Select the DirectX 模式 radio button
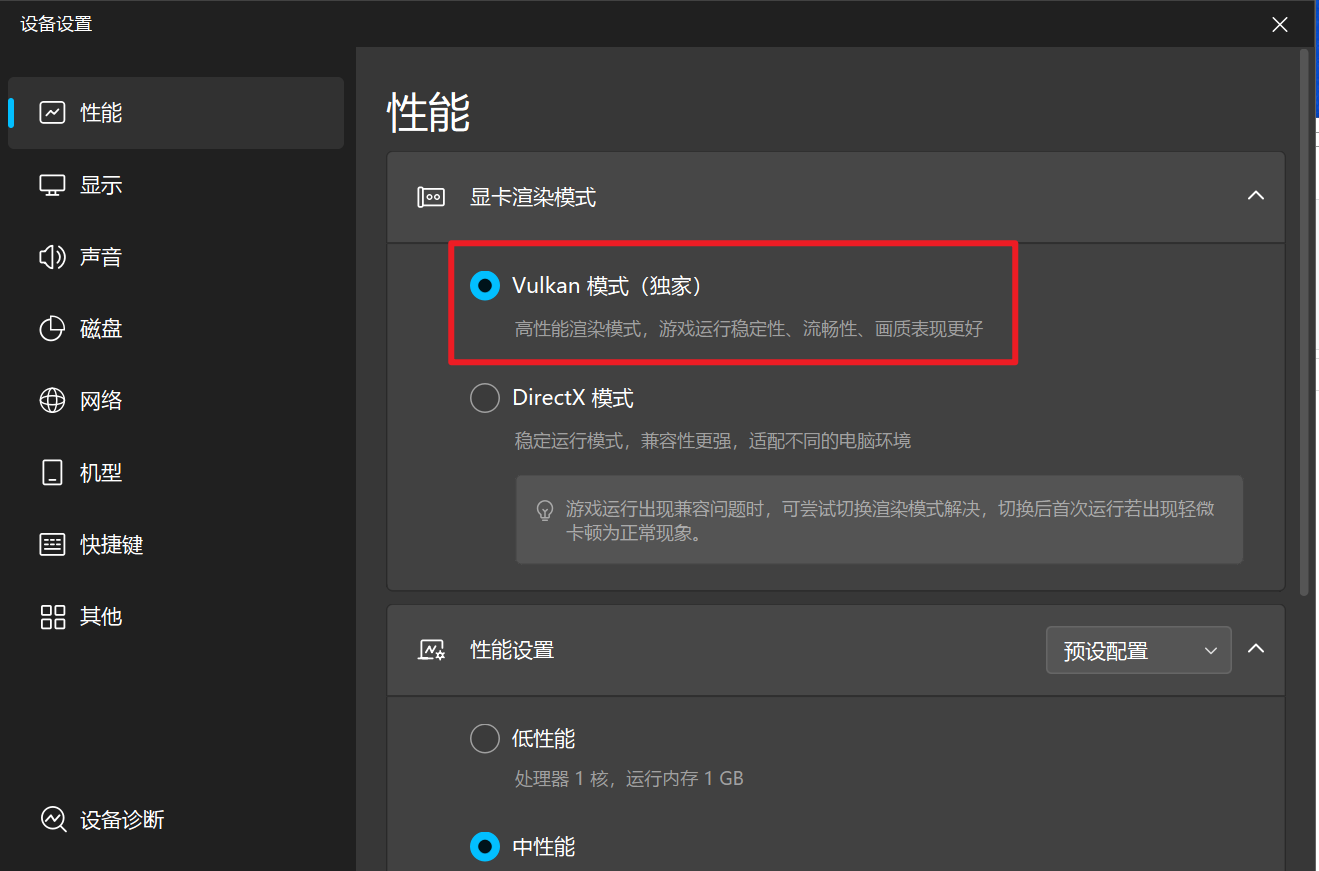Screen dimensions: 1319x871 (x=485, y=398)
